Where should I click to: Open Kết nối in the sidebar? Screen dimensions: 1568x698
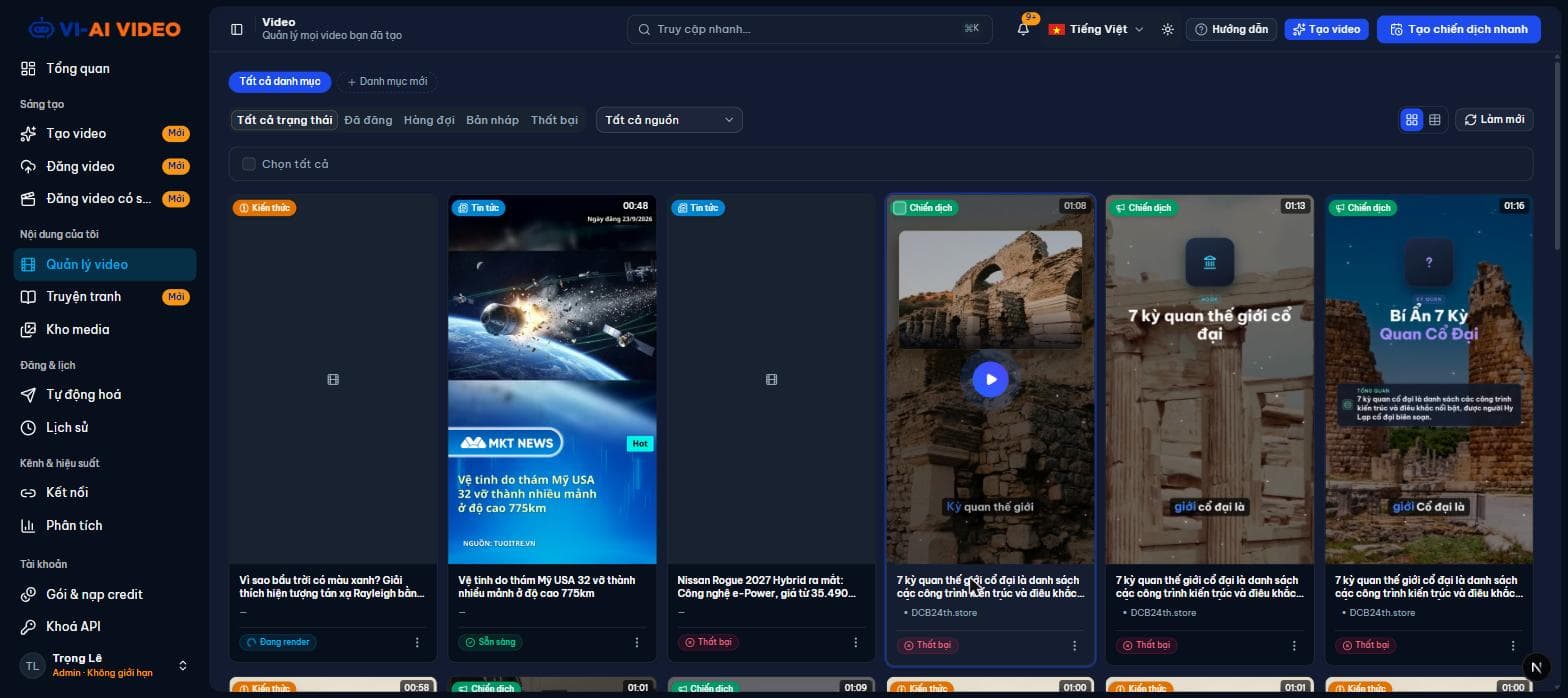(105, 492)
